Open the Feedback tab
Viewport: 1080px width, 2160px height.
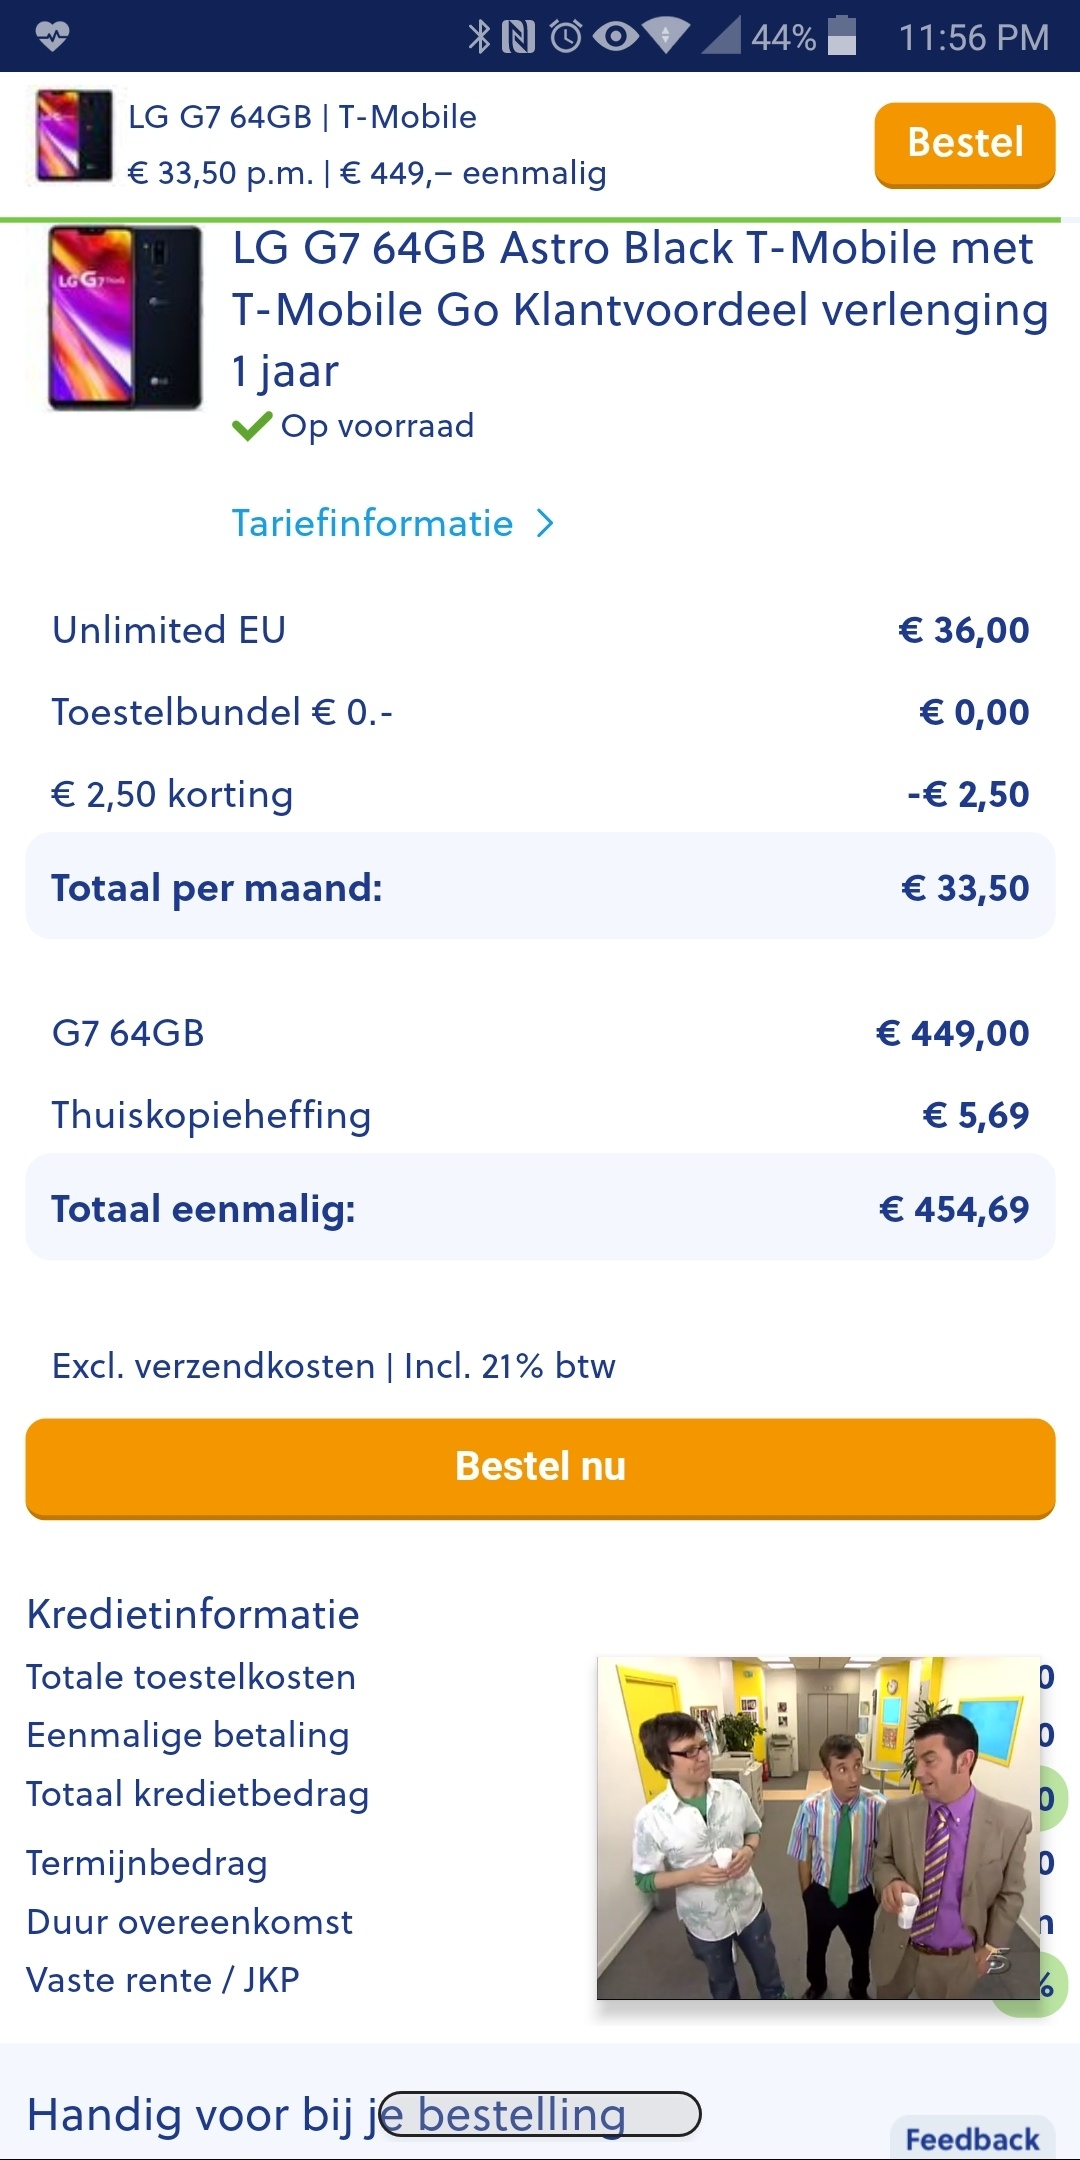pyautogui.click(x=972, y=2139)
